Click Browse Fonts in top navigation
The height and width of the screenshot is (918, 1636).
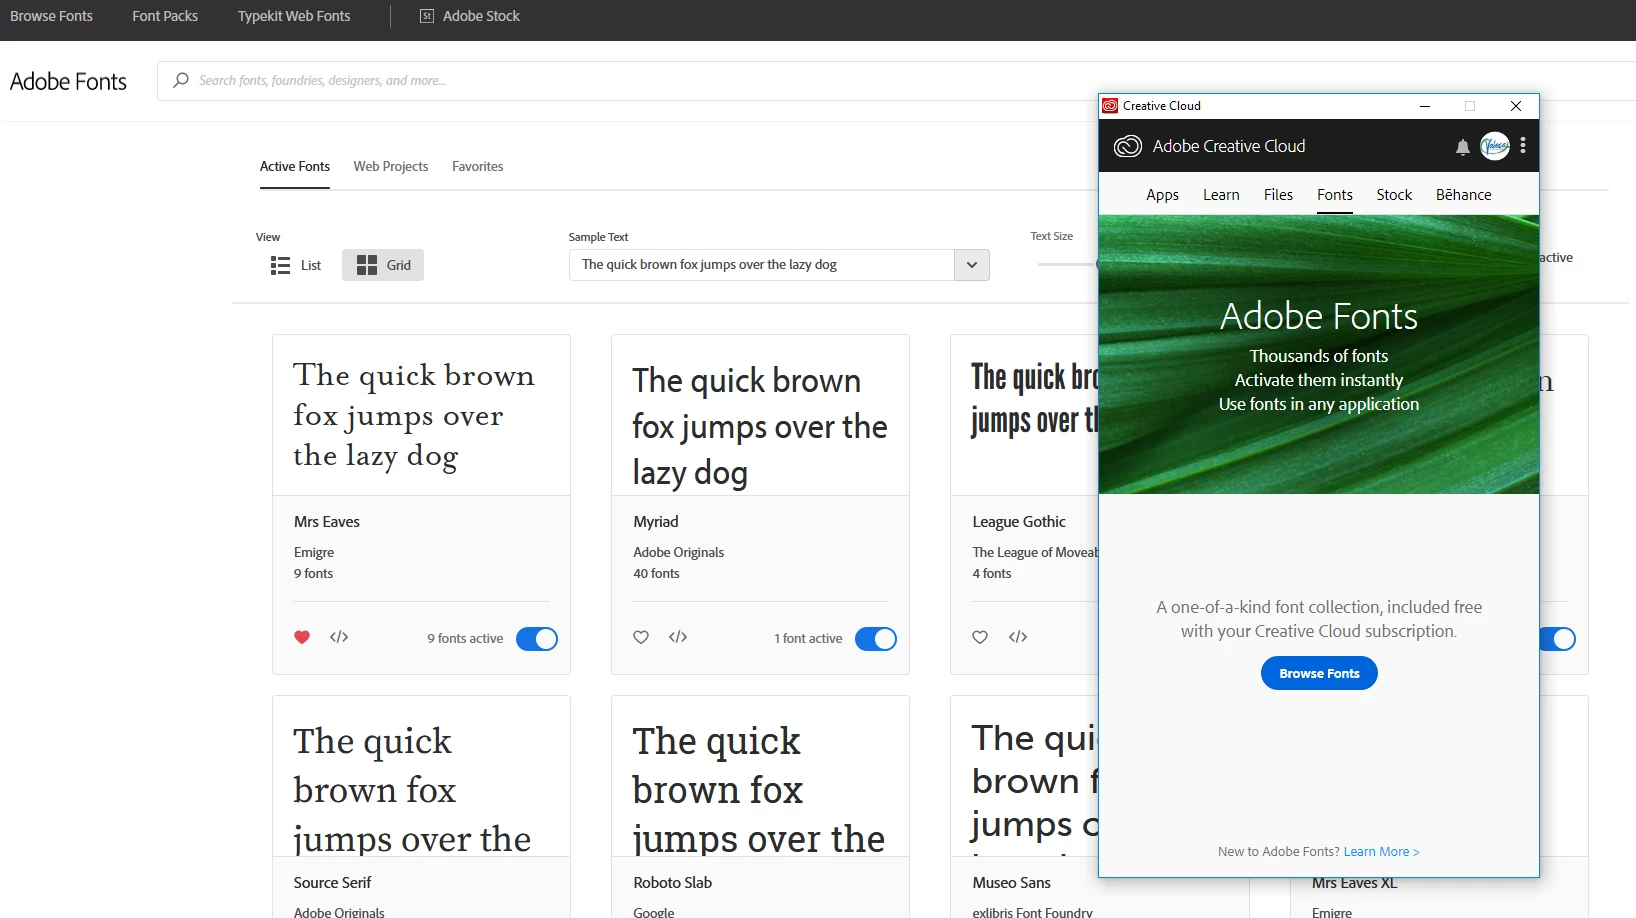coord(51,16)
